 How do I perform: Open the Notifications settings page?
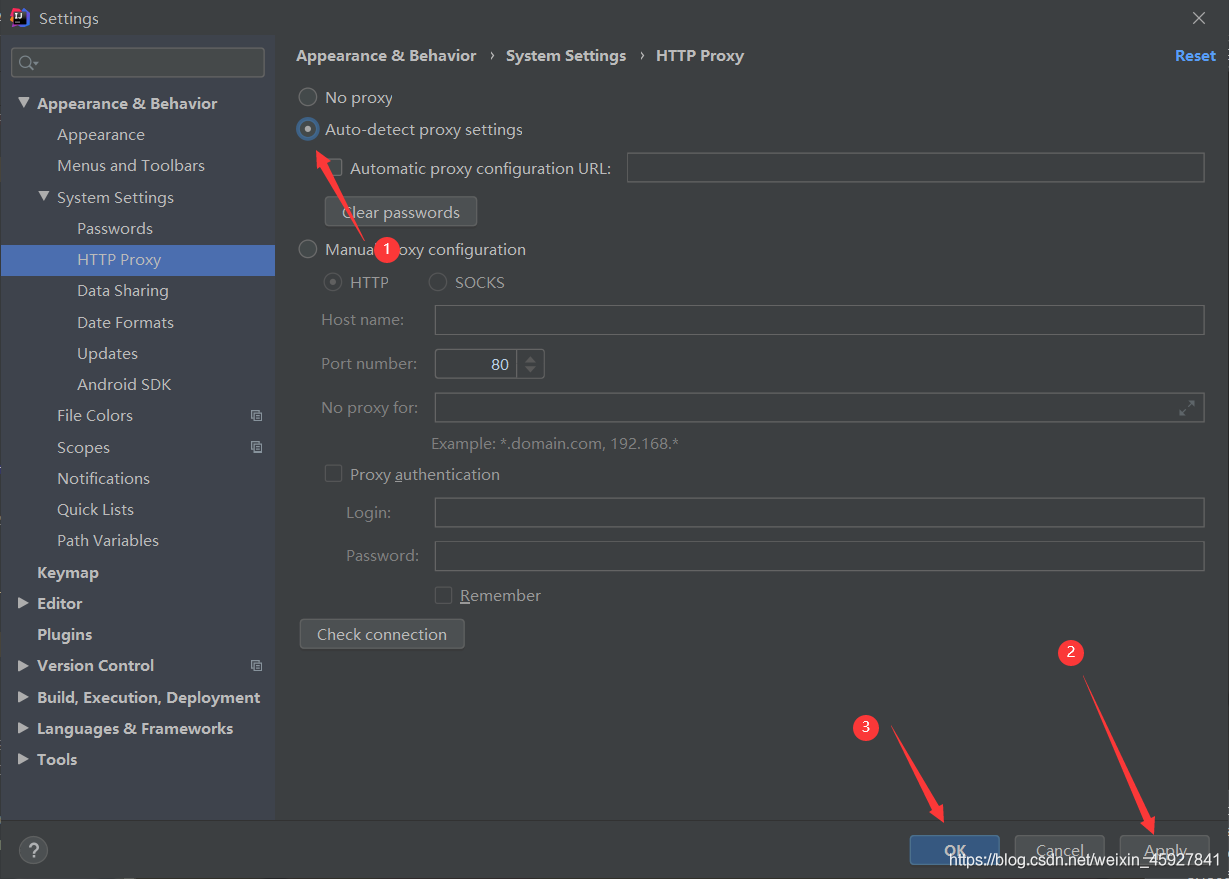[103, 479]
